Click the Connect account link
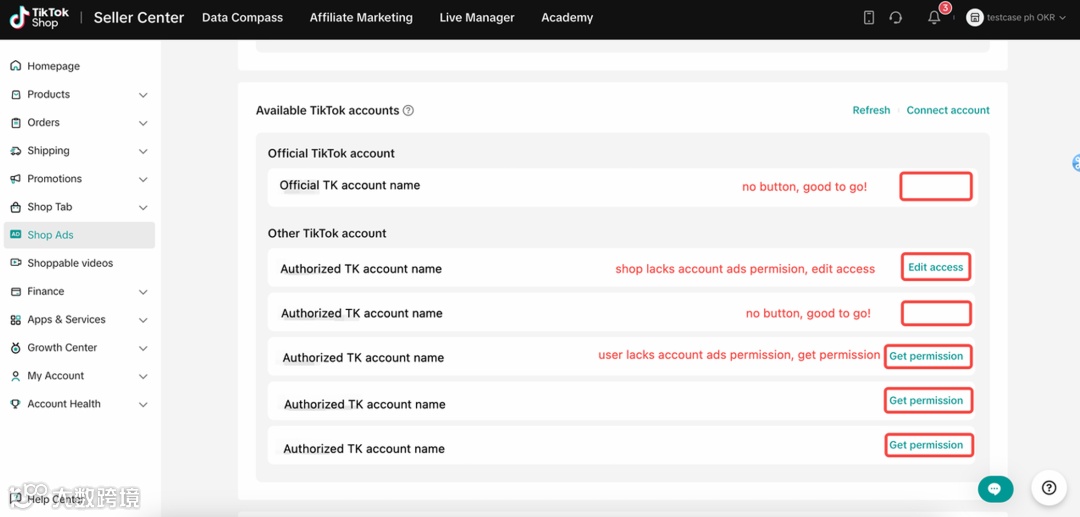1080x517 pixels. pos(948,110)
